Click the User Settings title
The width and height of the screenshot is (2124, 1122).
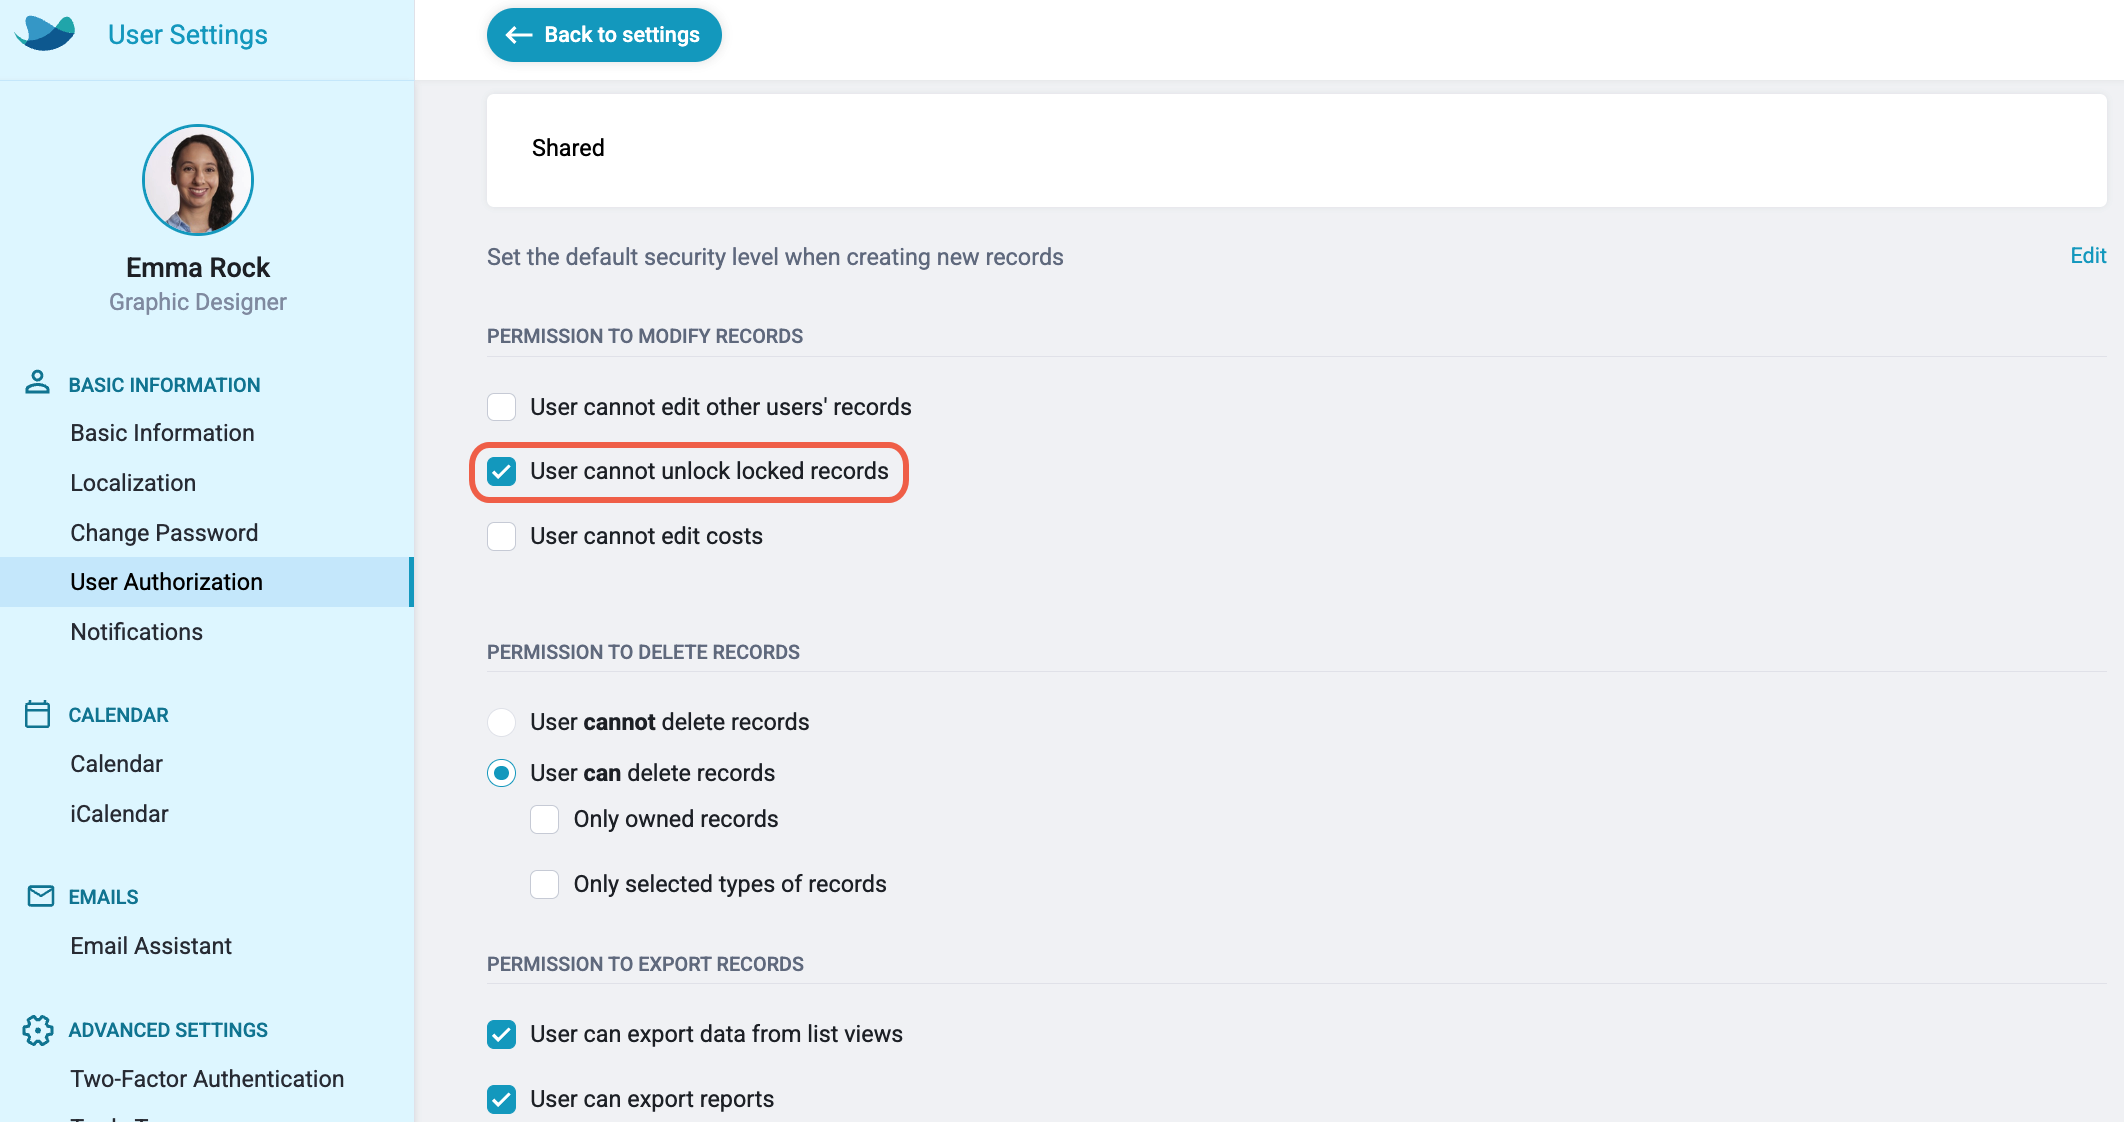pos(188,35)
